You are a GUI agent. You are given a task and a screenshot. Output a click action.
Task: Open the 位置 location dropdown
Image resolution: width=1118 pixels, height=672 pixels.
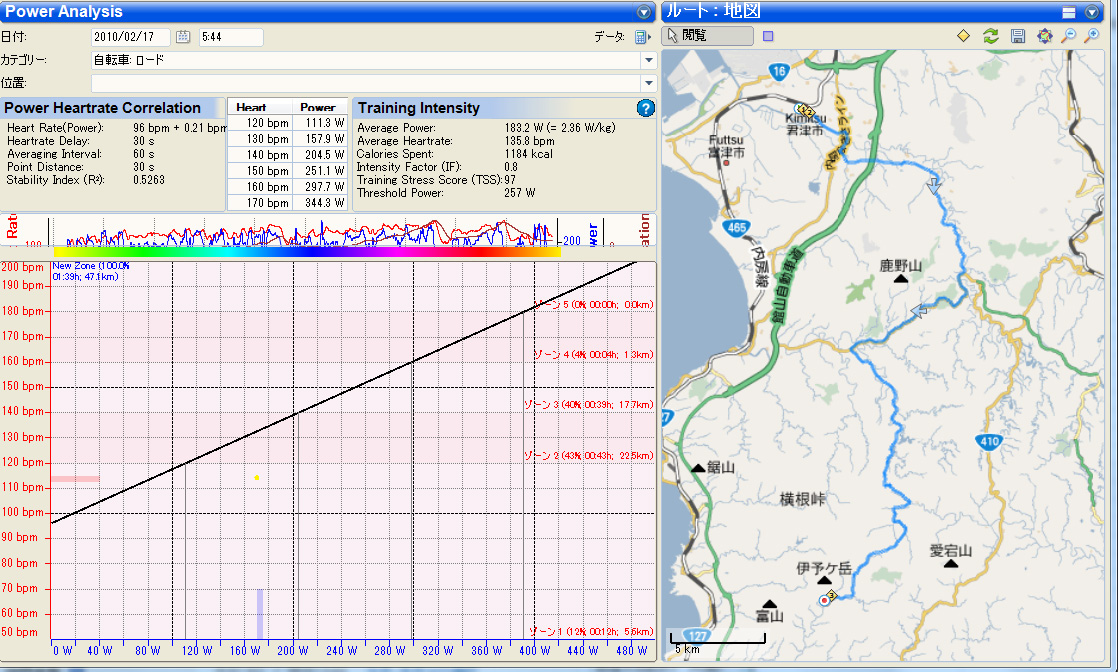pyautogui.click(x=648, y=83)
